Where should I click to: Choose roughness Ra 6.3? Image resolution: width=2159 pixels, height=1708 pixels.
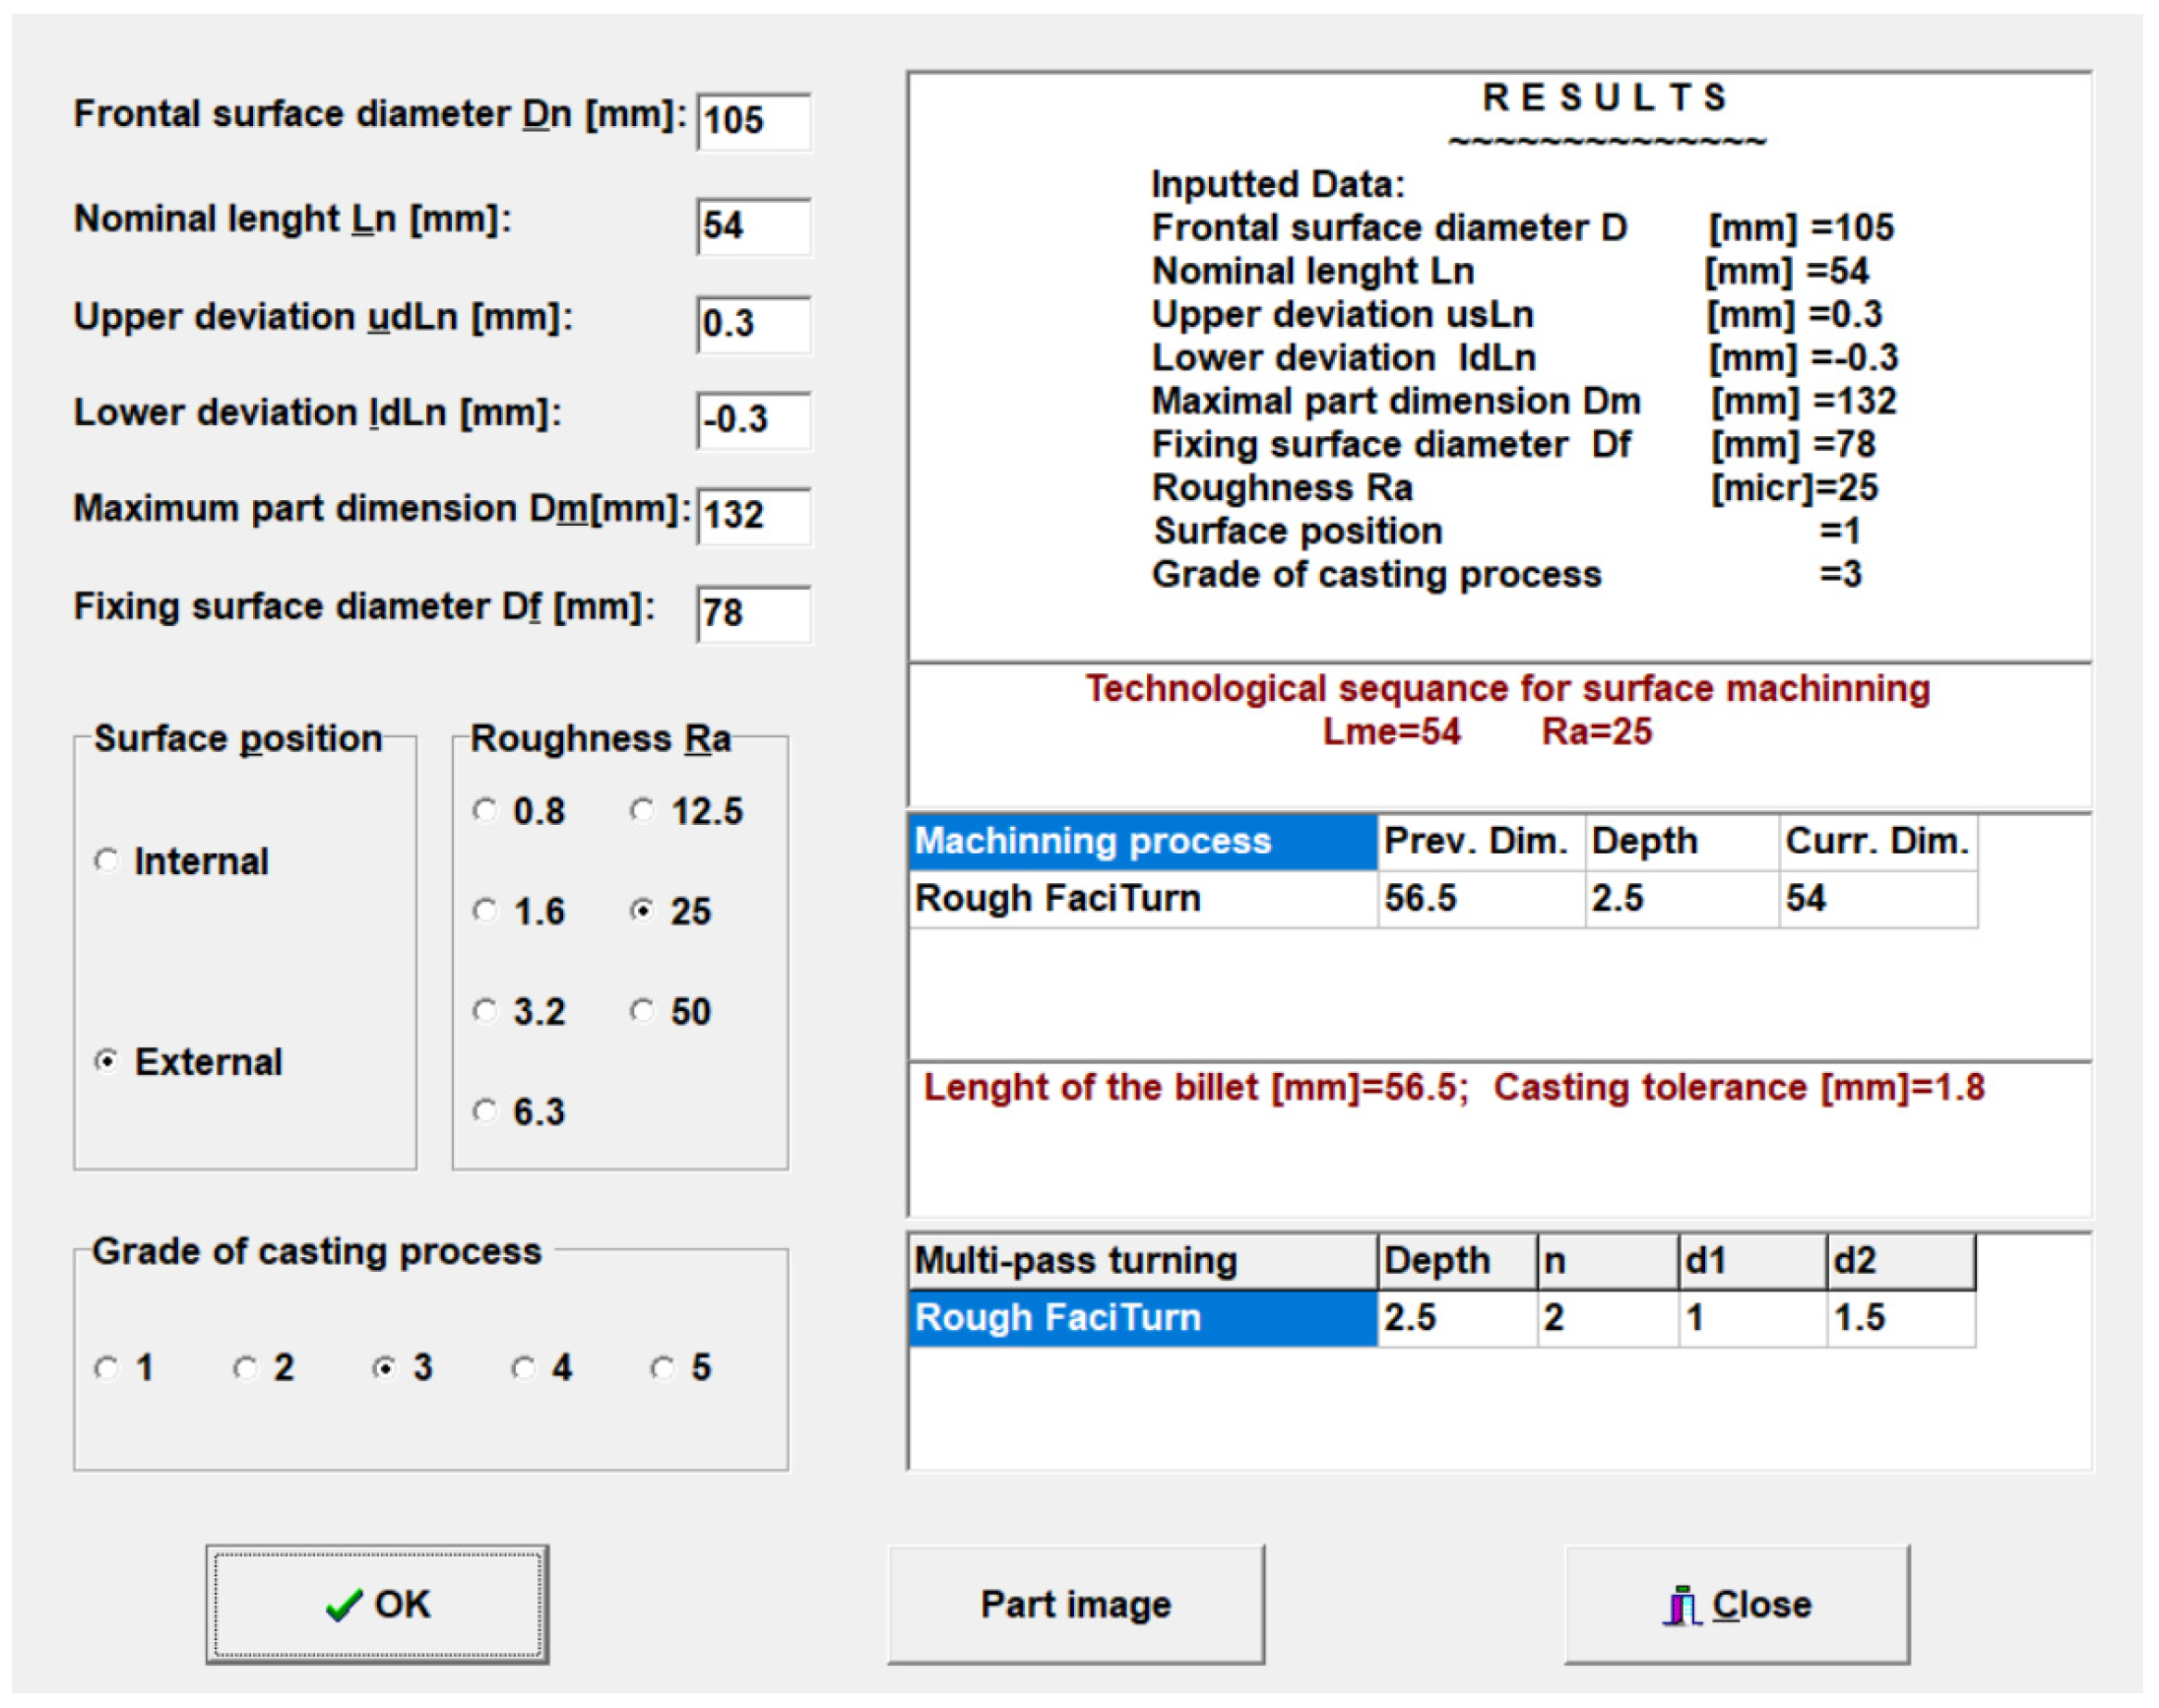[x=485, y=1111]
